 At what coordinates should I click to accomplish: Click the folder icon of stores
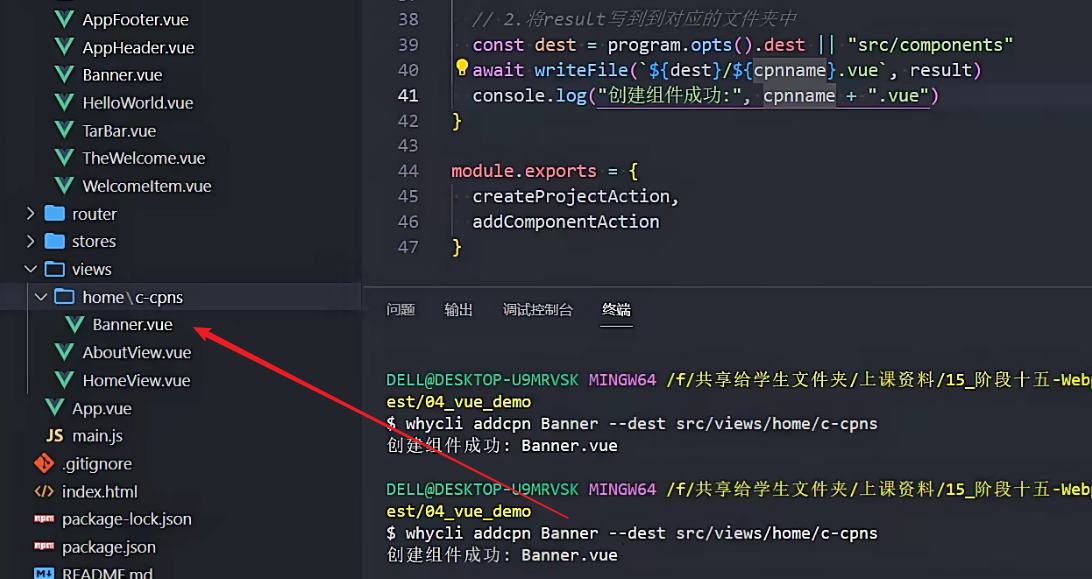tap(55, 241)
